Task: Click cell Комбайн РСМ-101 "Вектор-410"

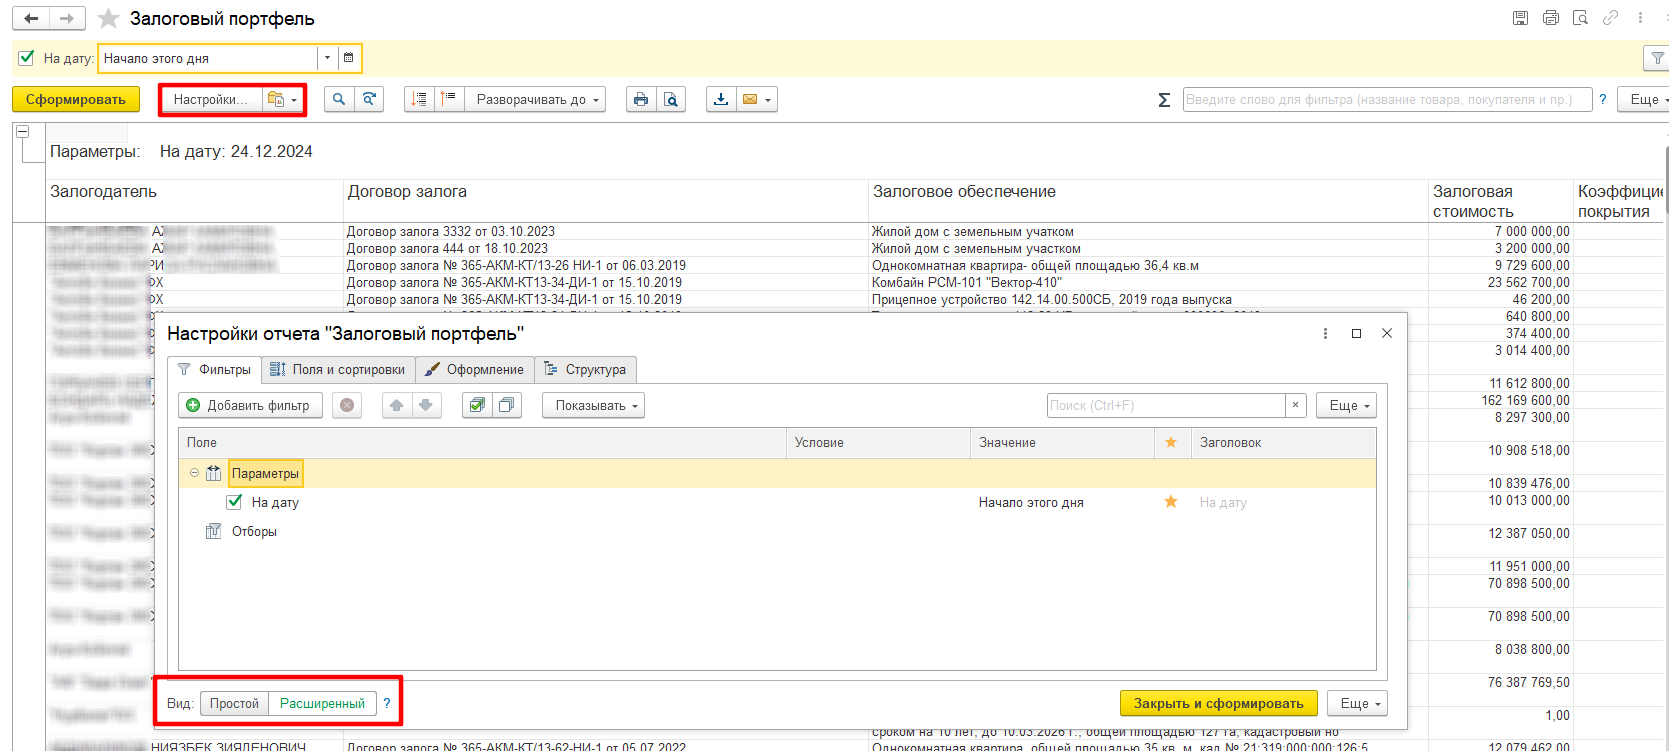Action: 1148,282
